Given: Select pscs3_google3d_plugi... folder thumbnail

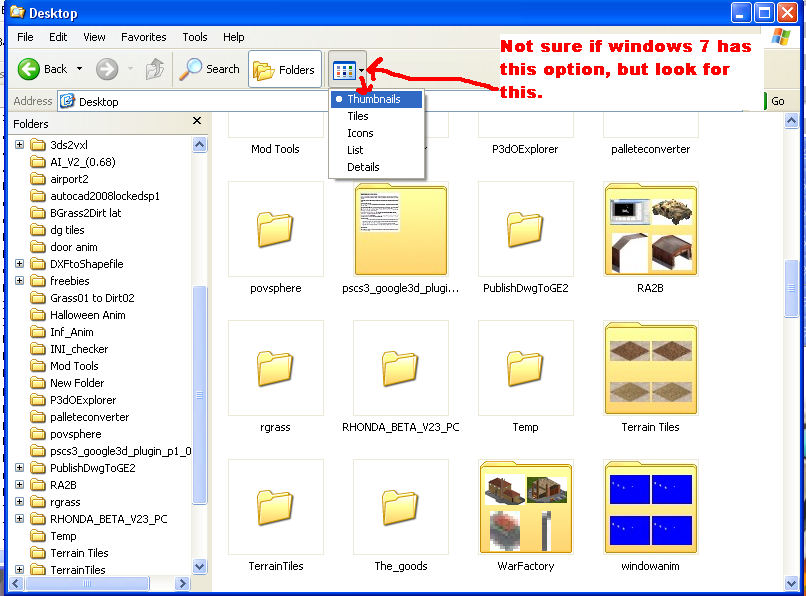Looking at the screenshot, I should pyautogui.click(x=401, y=229).
